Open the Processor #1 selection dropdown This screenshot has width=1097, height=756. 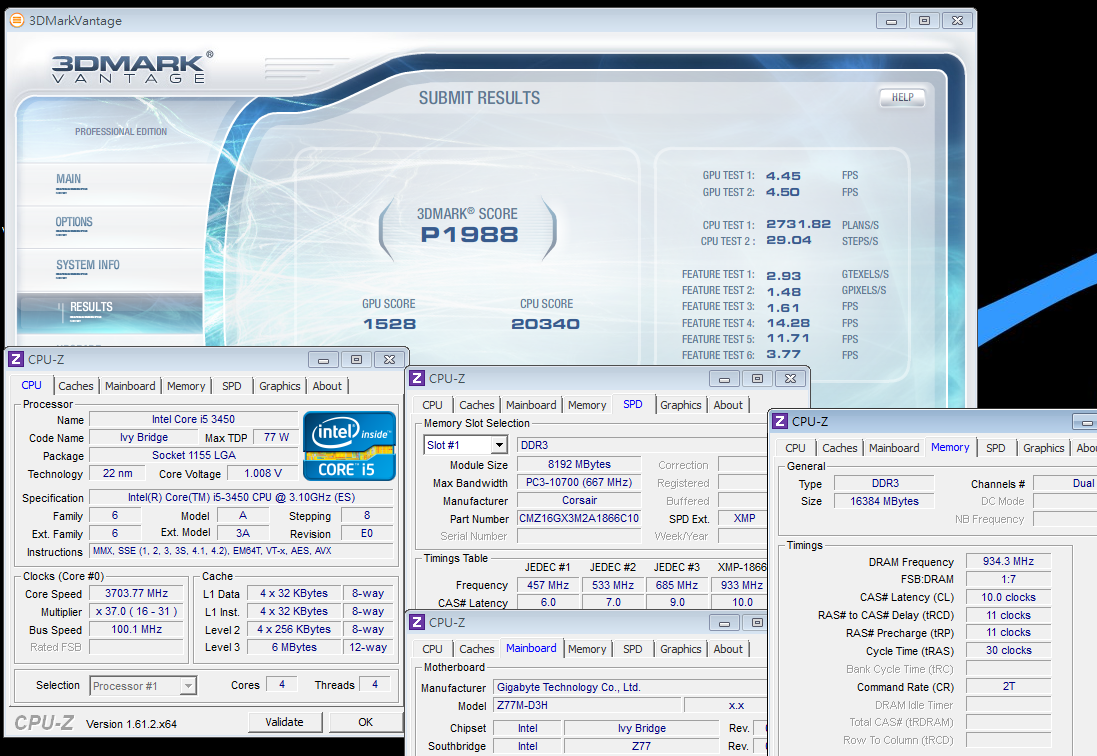[187, 686]
